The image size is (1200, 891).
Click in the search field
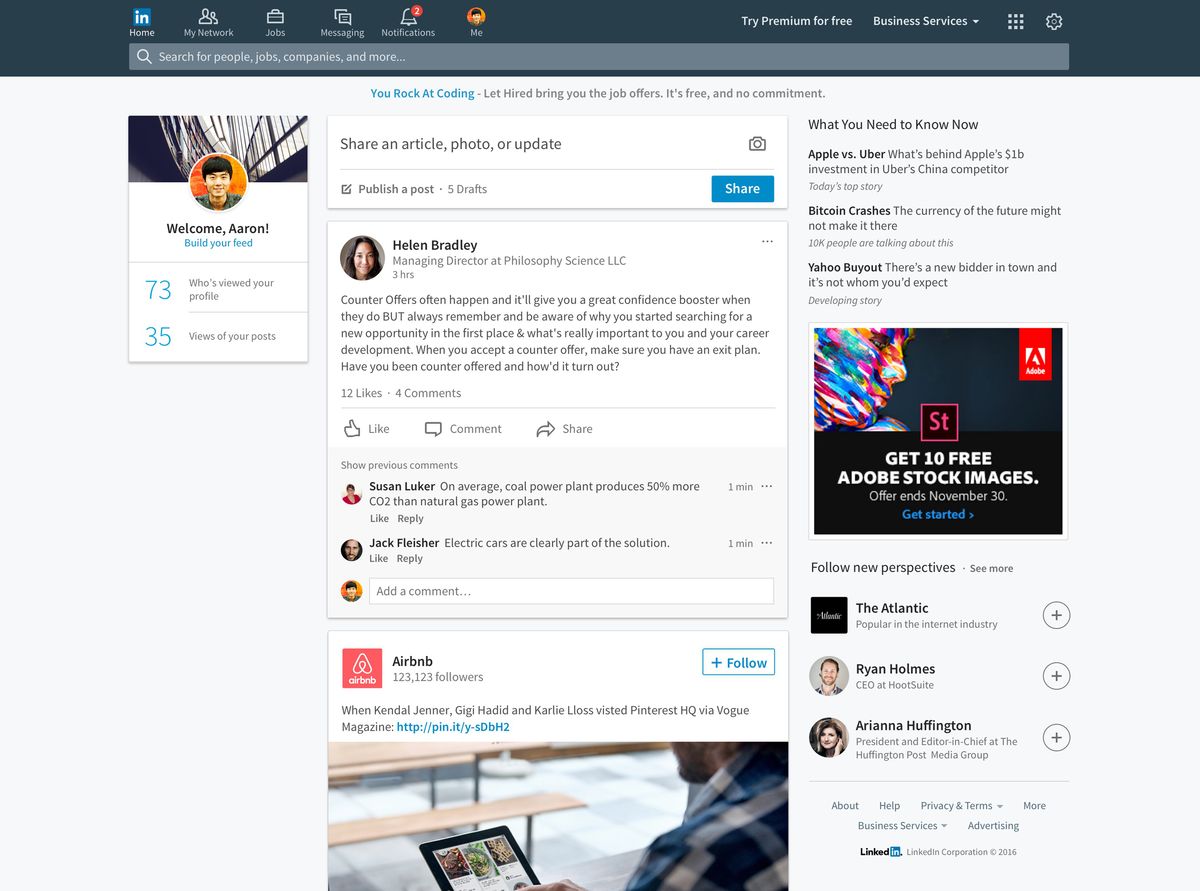[599, 57]
